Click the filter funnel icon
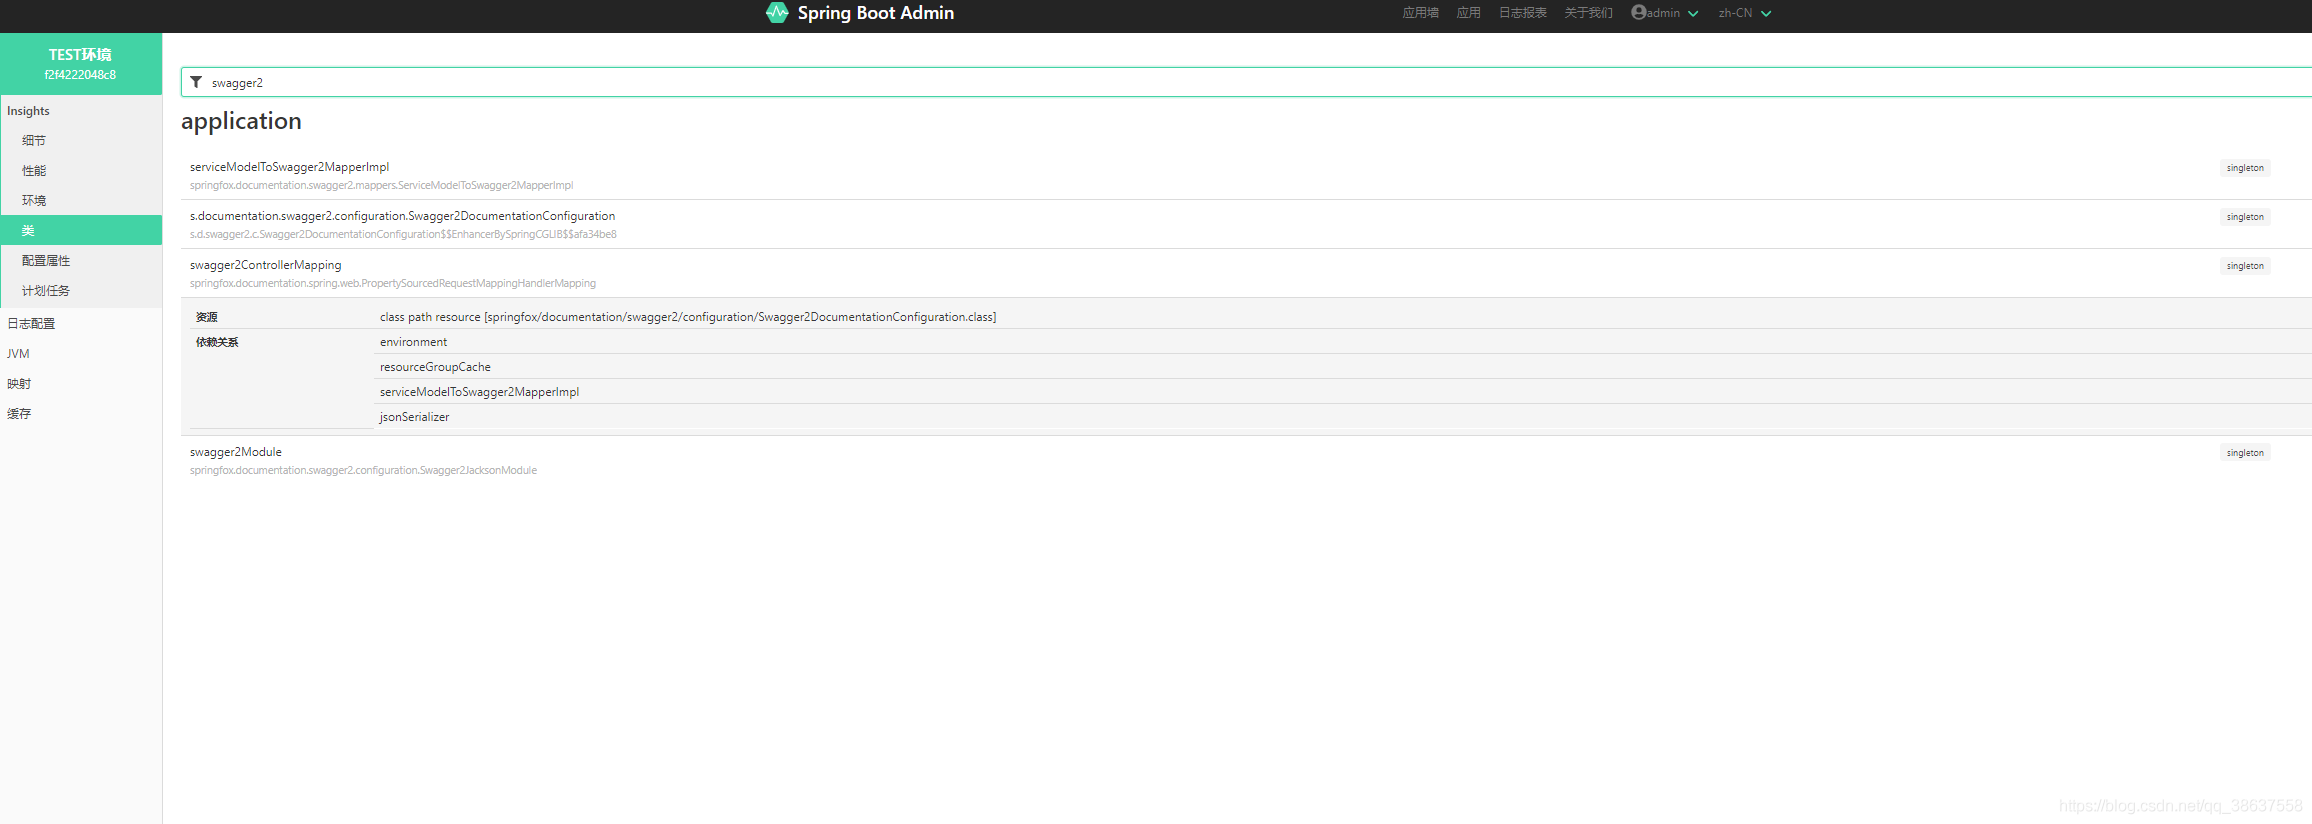Viewport: 2312px width, 824px height. [196, 82]
